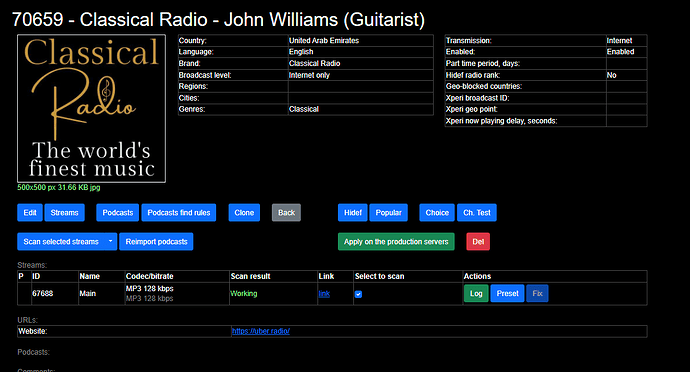Click the Brand value Classical Radio
690x372 pixels.
click(x=315, y=63)
